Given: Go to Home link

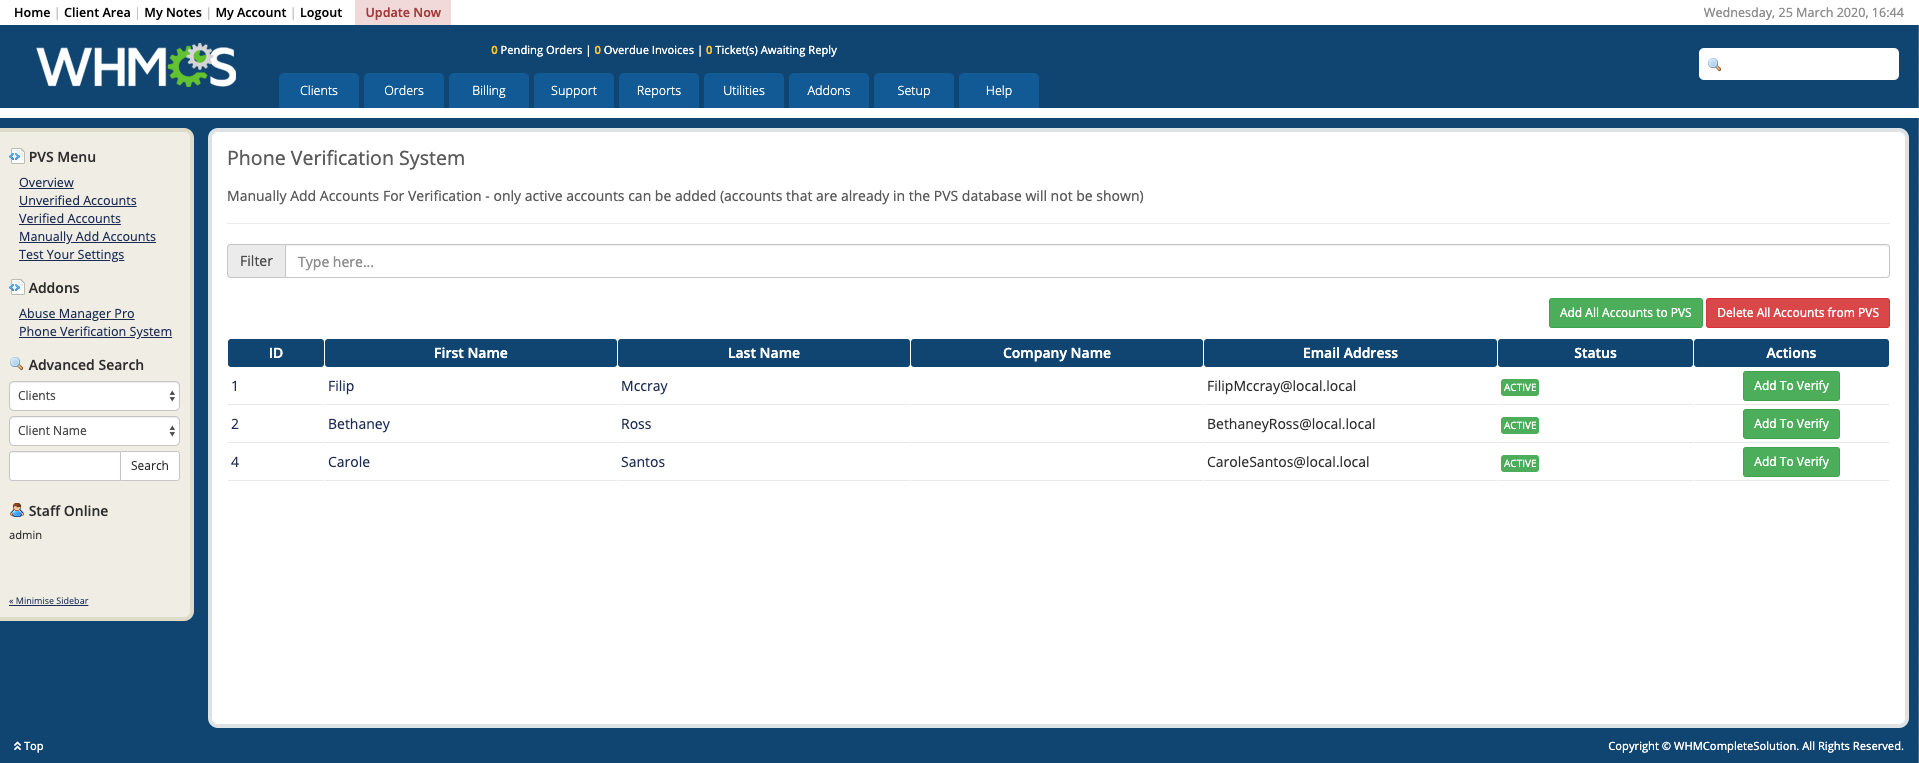Looking at the screenshot, I should tap(32, 12).
